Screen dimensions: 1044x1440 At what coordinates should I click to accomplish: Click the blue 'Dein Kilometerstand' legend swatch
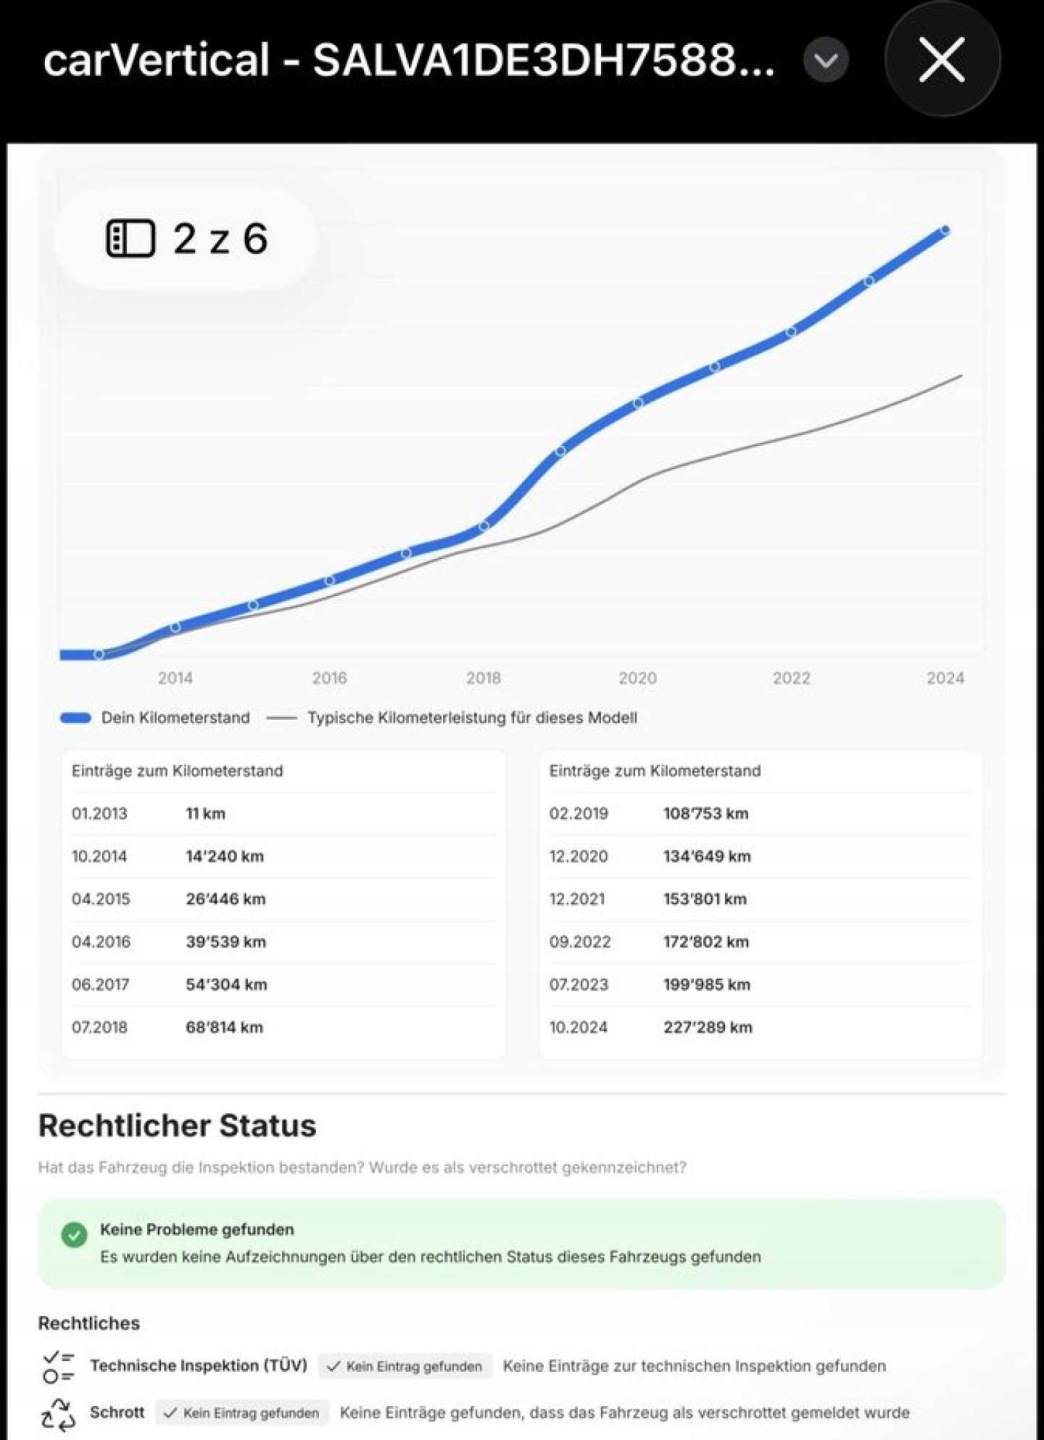click(76, 718)
